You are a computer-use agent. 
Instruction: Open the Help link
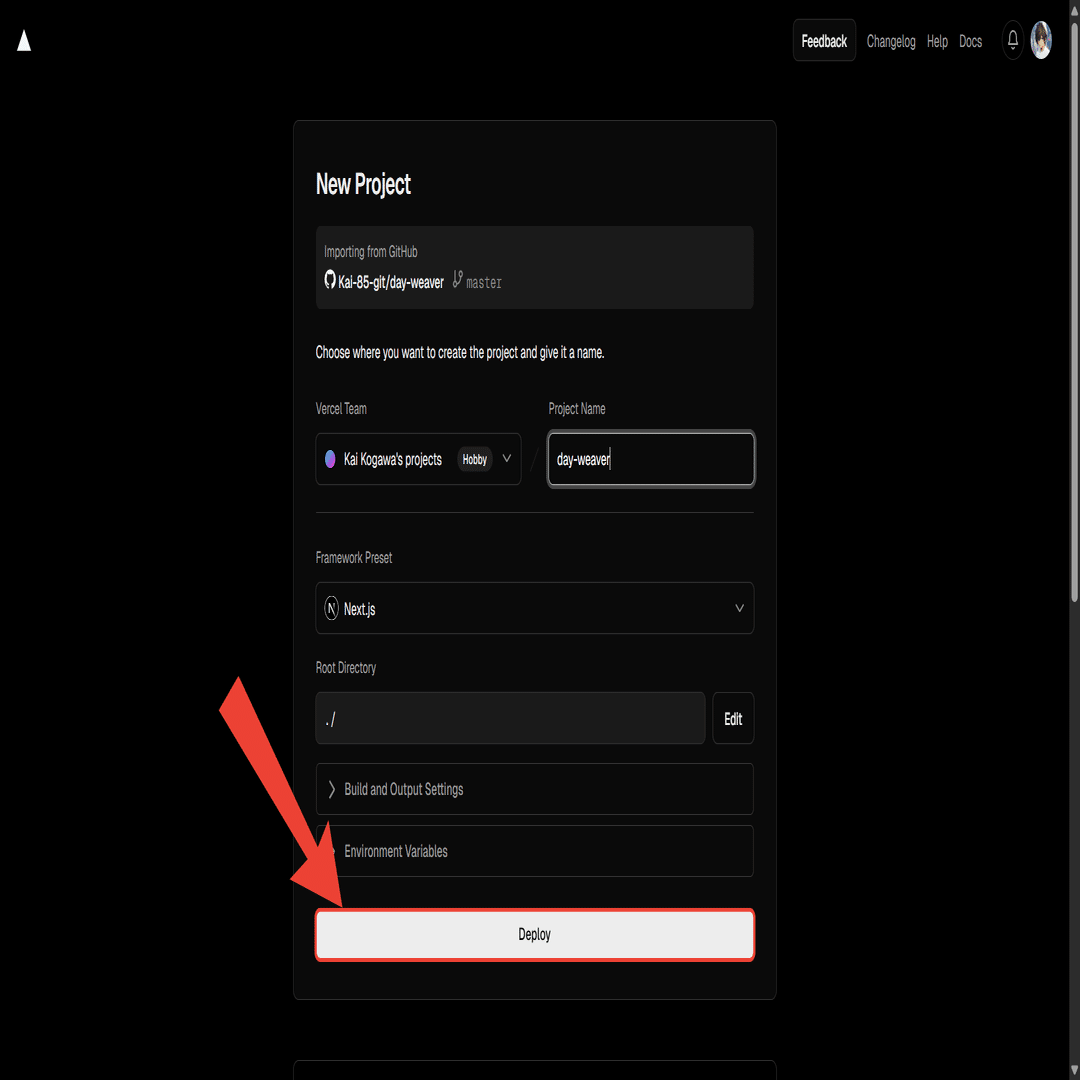pos(937,41)
